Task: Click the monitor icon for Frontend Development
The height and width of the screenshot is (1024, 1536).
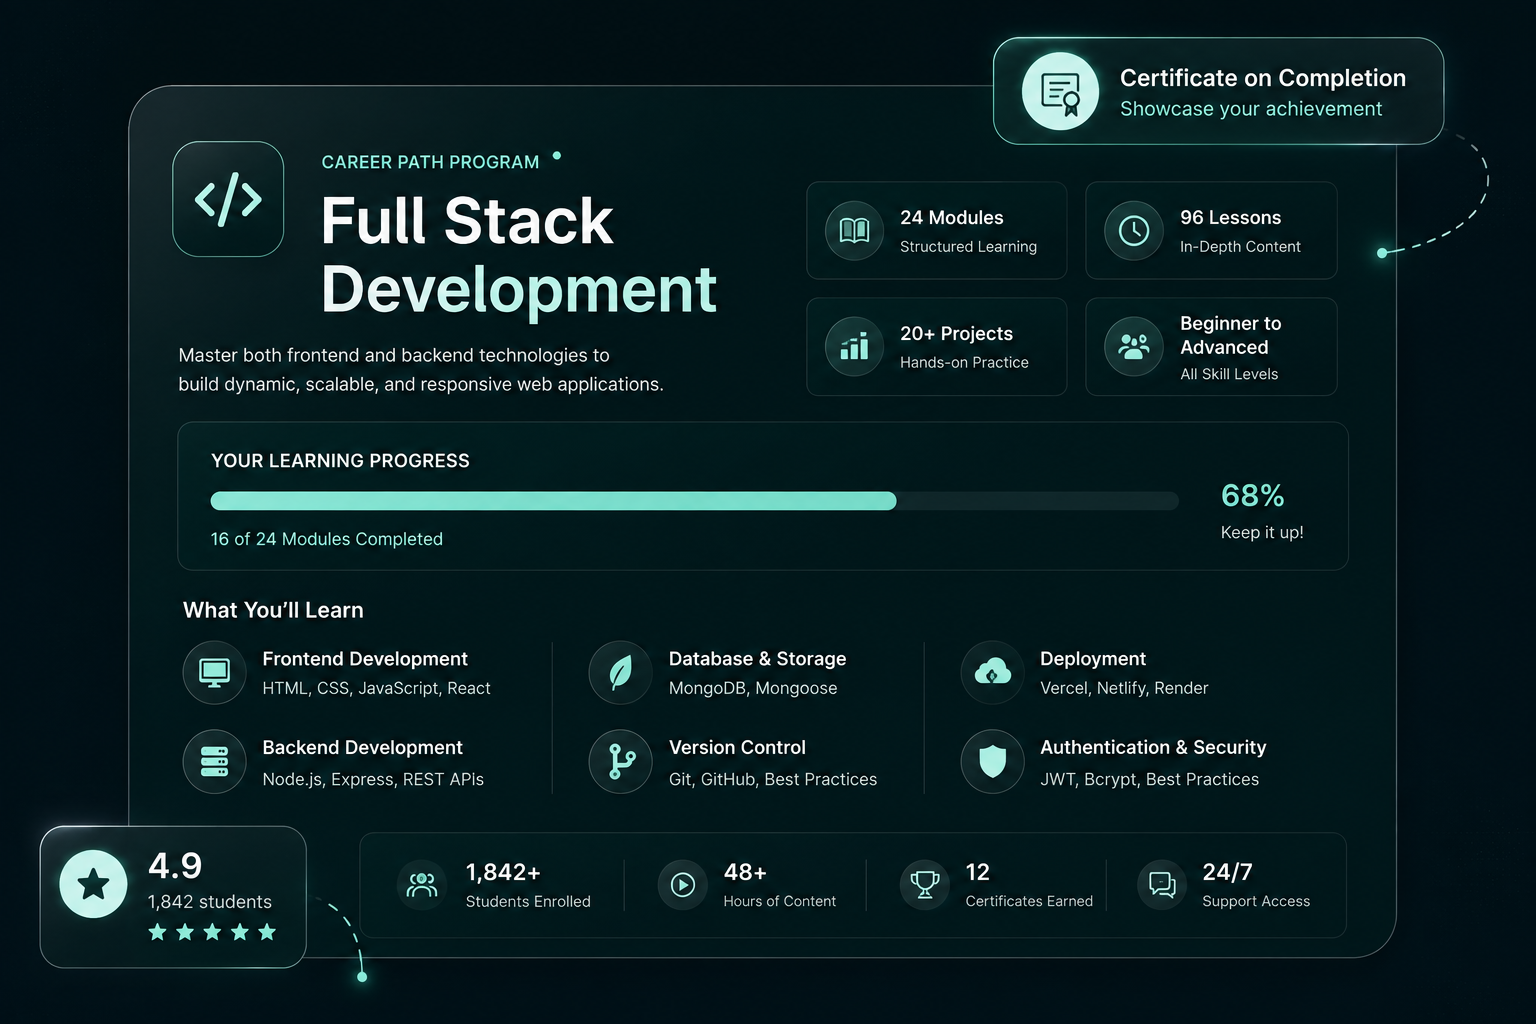Action: tap(214, 672)
